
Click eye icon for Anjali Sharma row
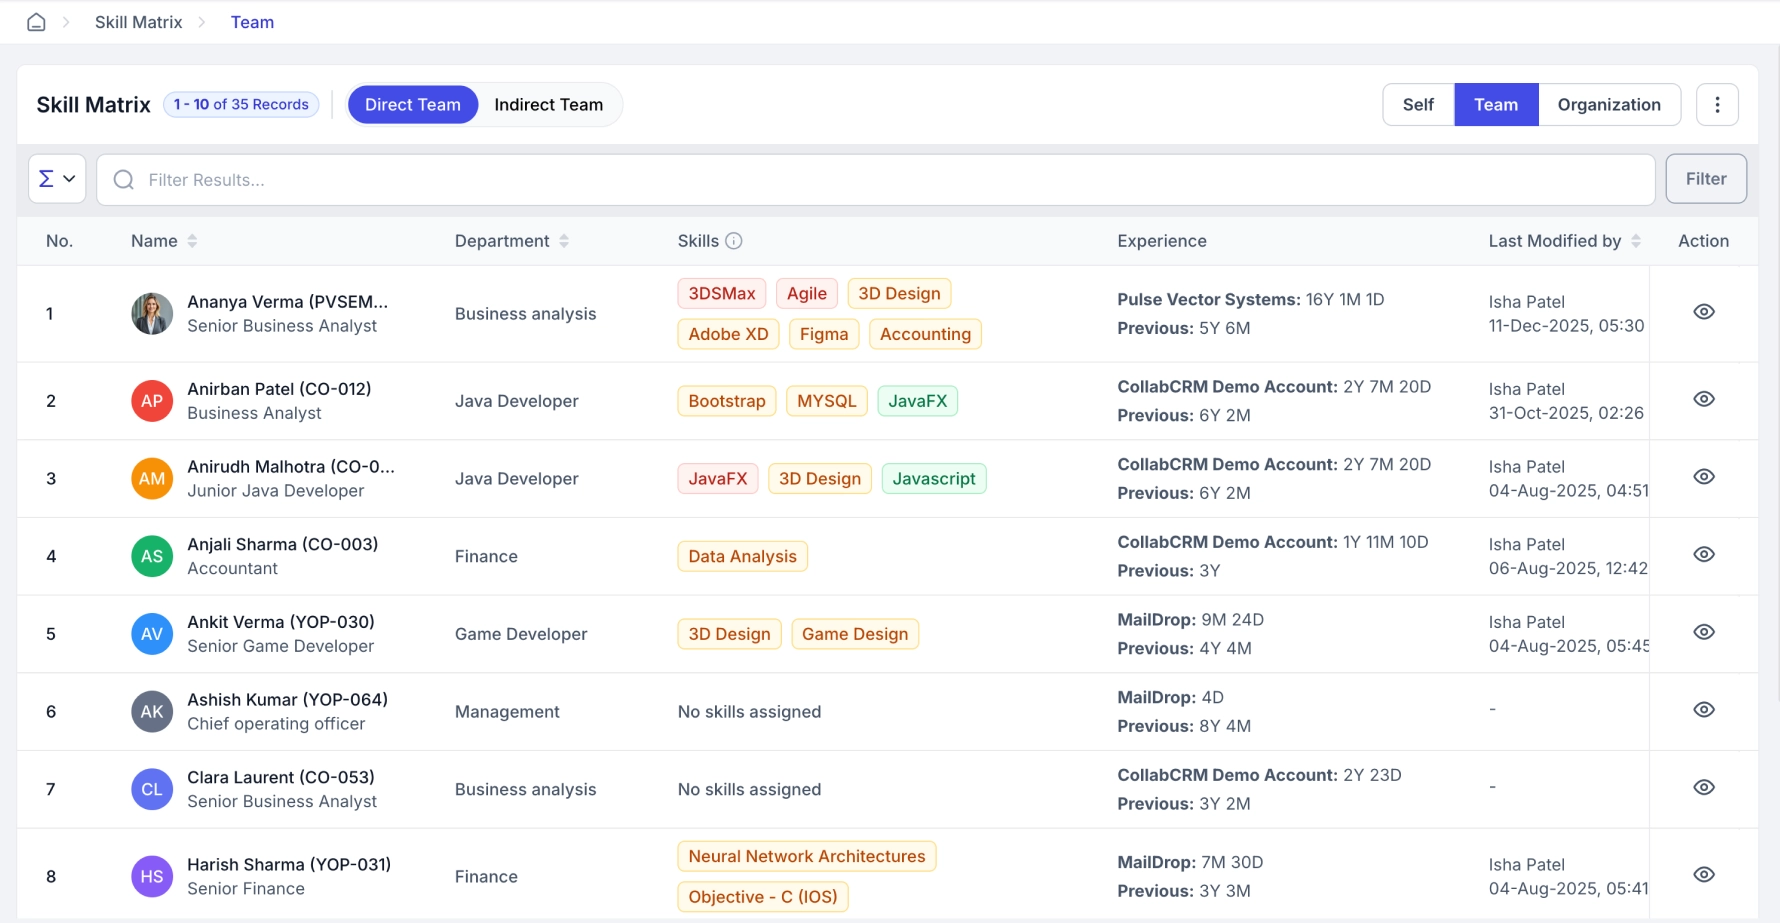coord(1704,554)
